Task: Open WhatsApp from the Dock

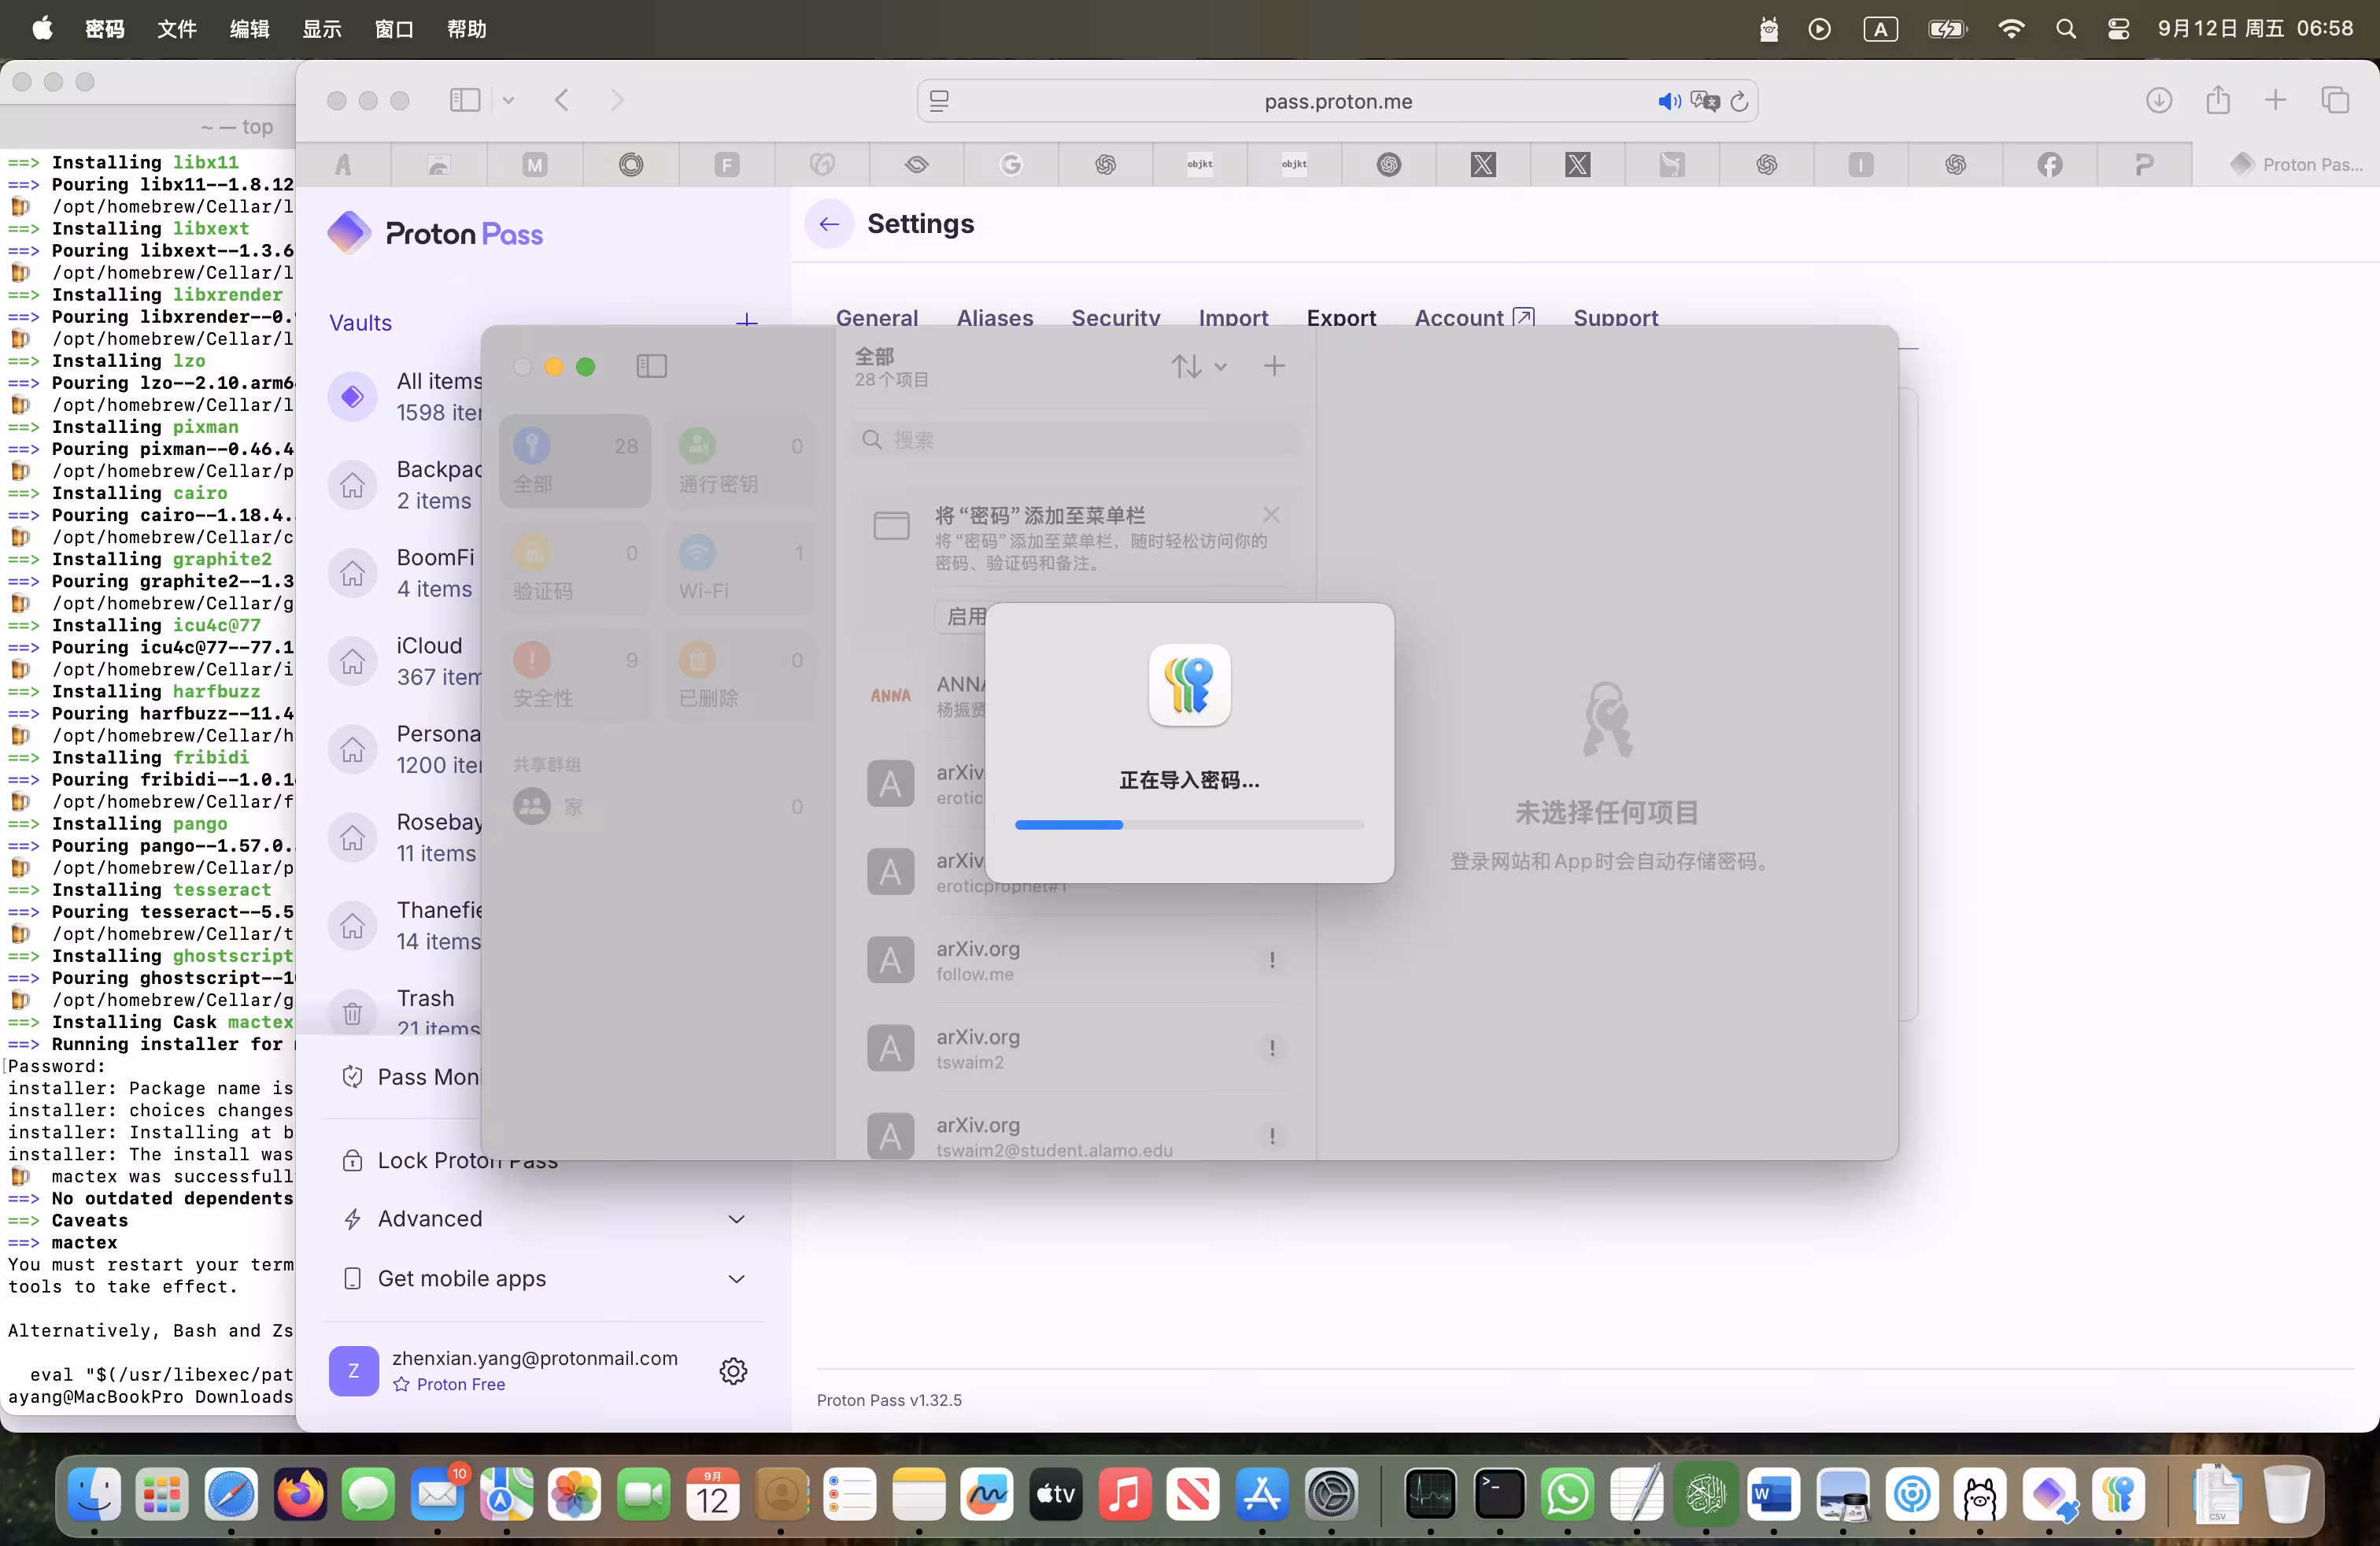Action: pyautogui.click(x=1567, y=1494)
